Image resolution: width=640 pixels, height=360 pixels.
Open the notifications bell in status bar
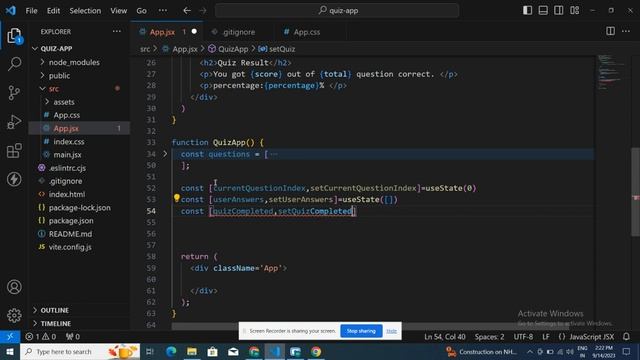point(626,337)
